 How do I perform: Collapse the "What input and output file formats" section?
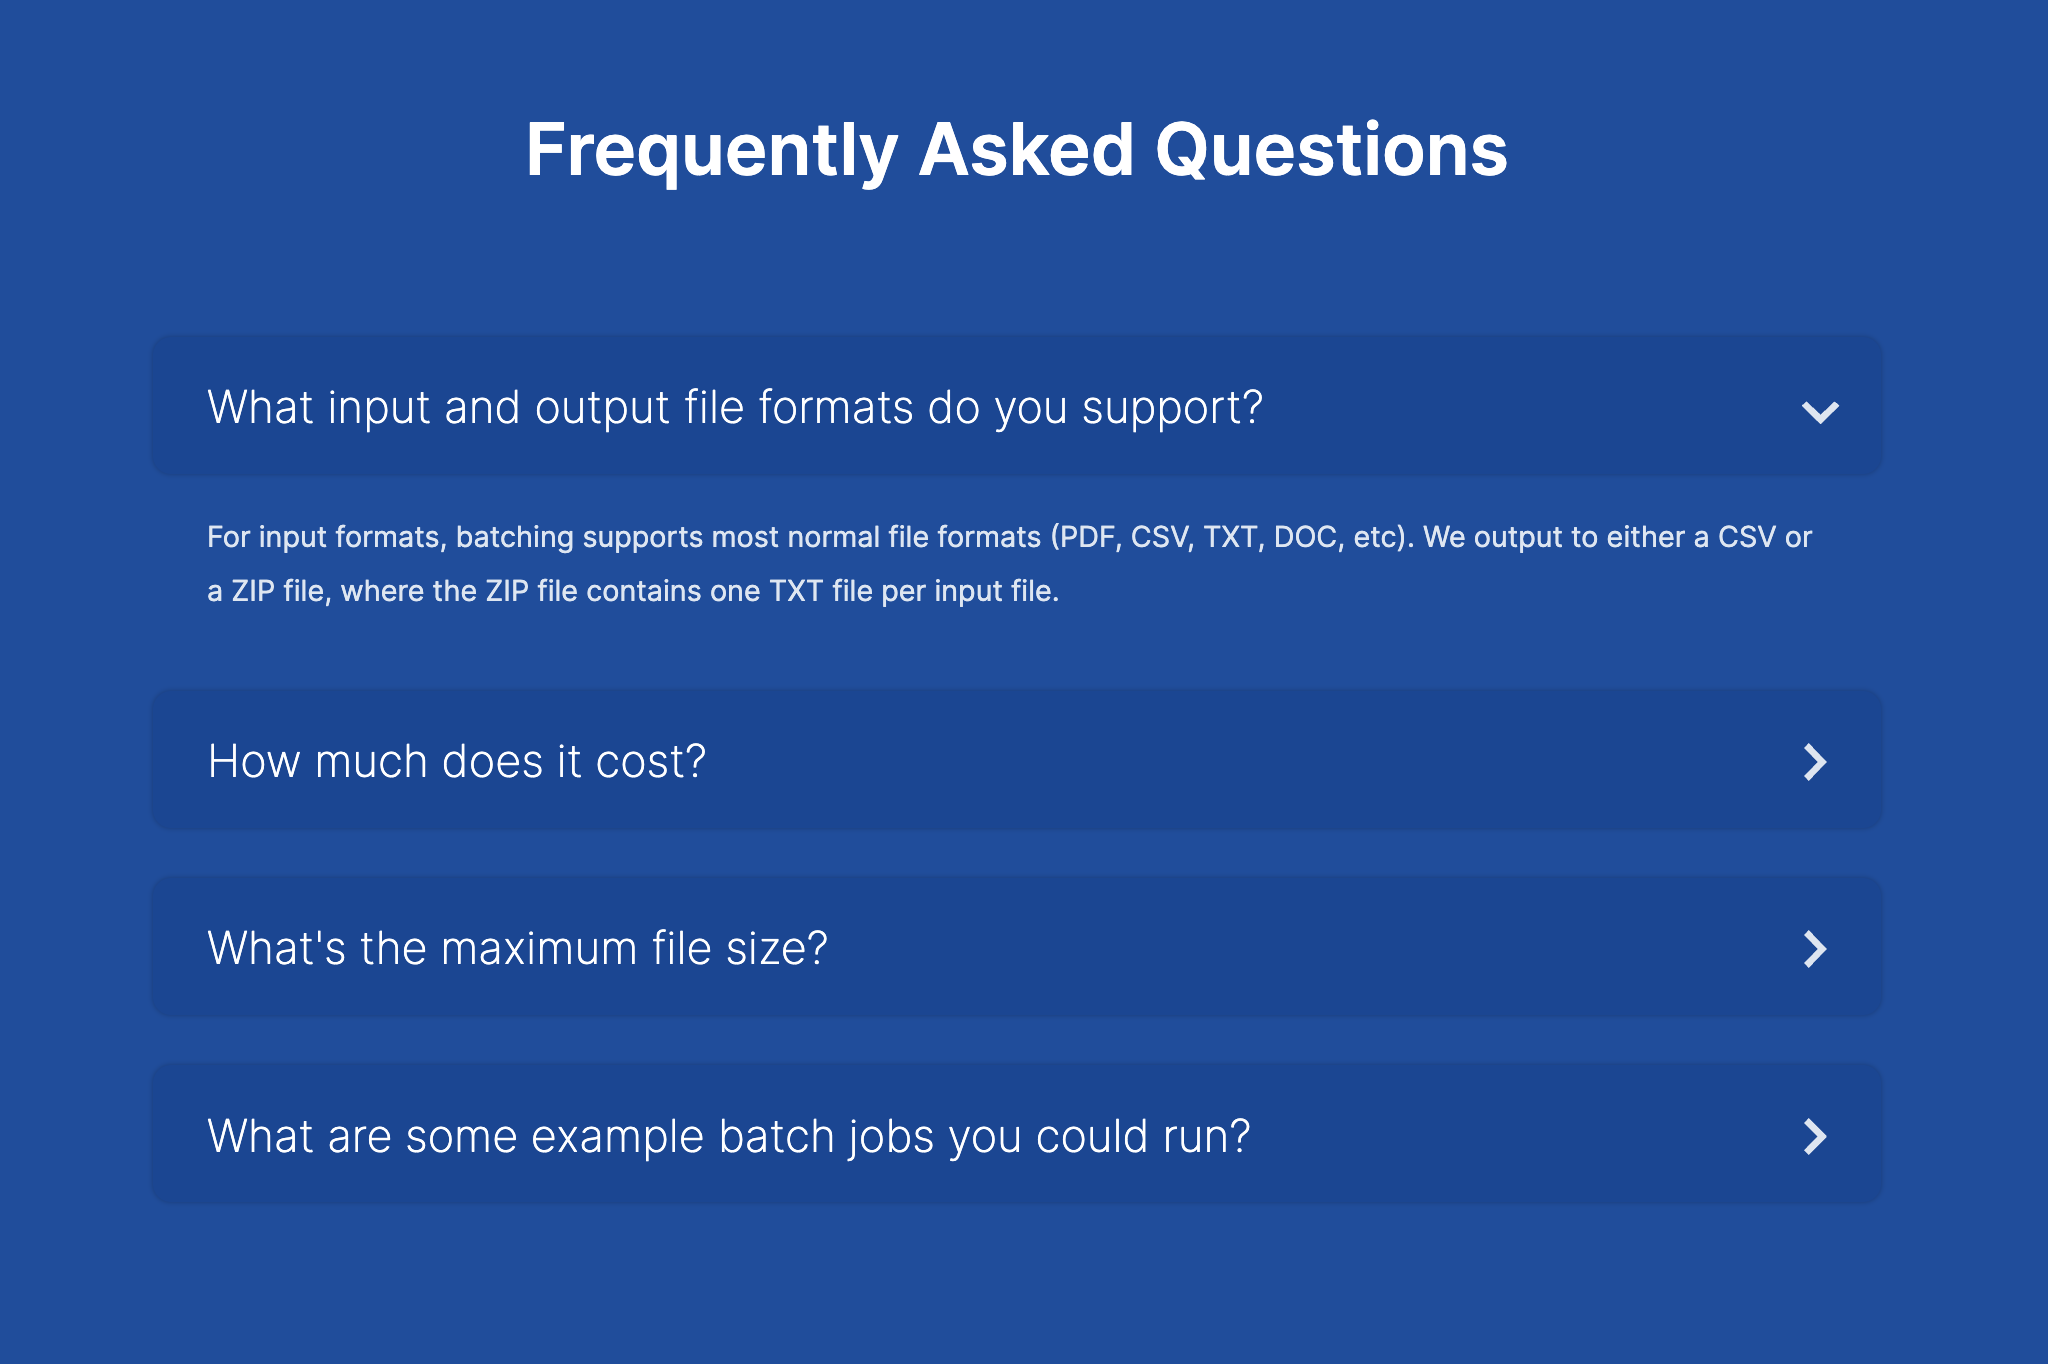point(1016,405)
